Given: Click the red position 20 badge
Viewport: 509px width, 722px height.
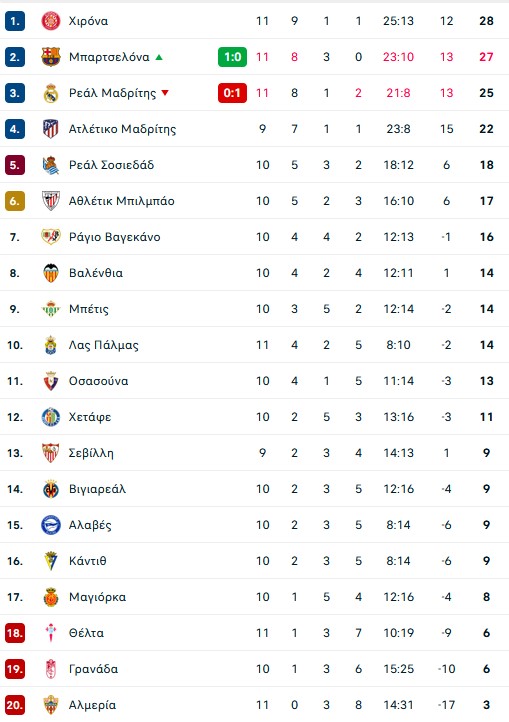Looking at the screenshot, I should point(15,705).
